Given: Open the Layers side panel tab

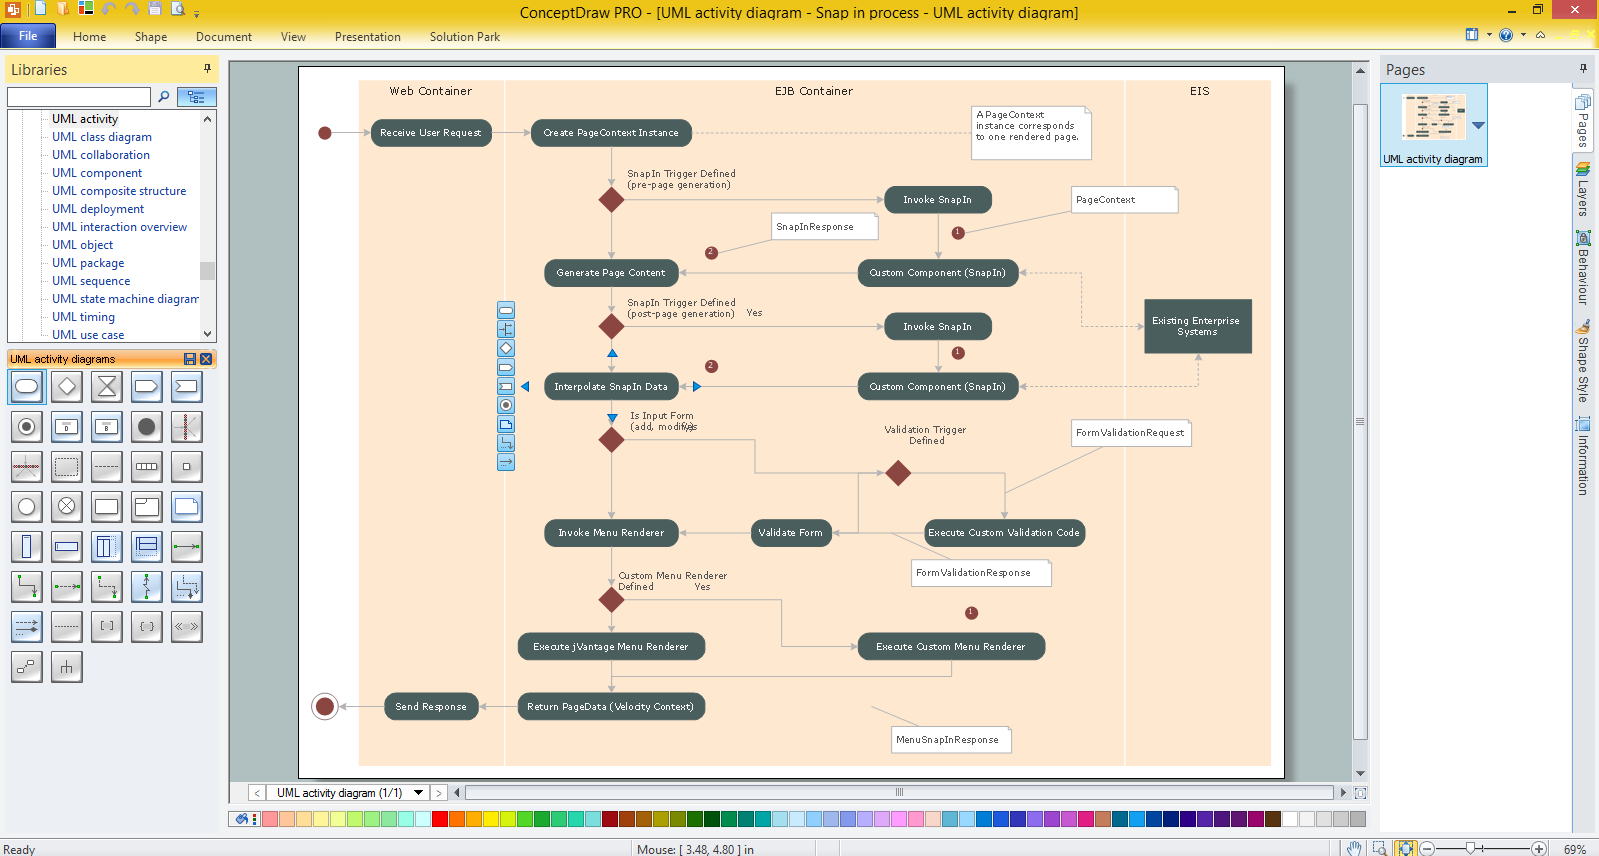Looking at the screenshot, I should coord(1583,188).
